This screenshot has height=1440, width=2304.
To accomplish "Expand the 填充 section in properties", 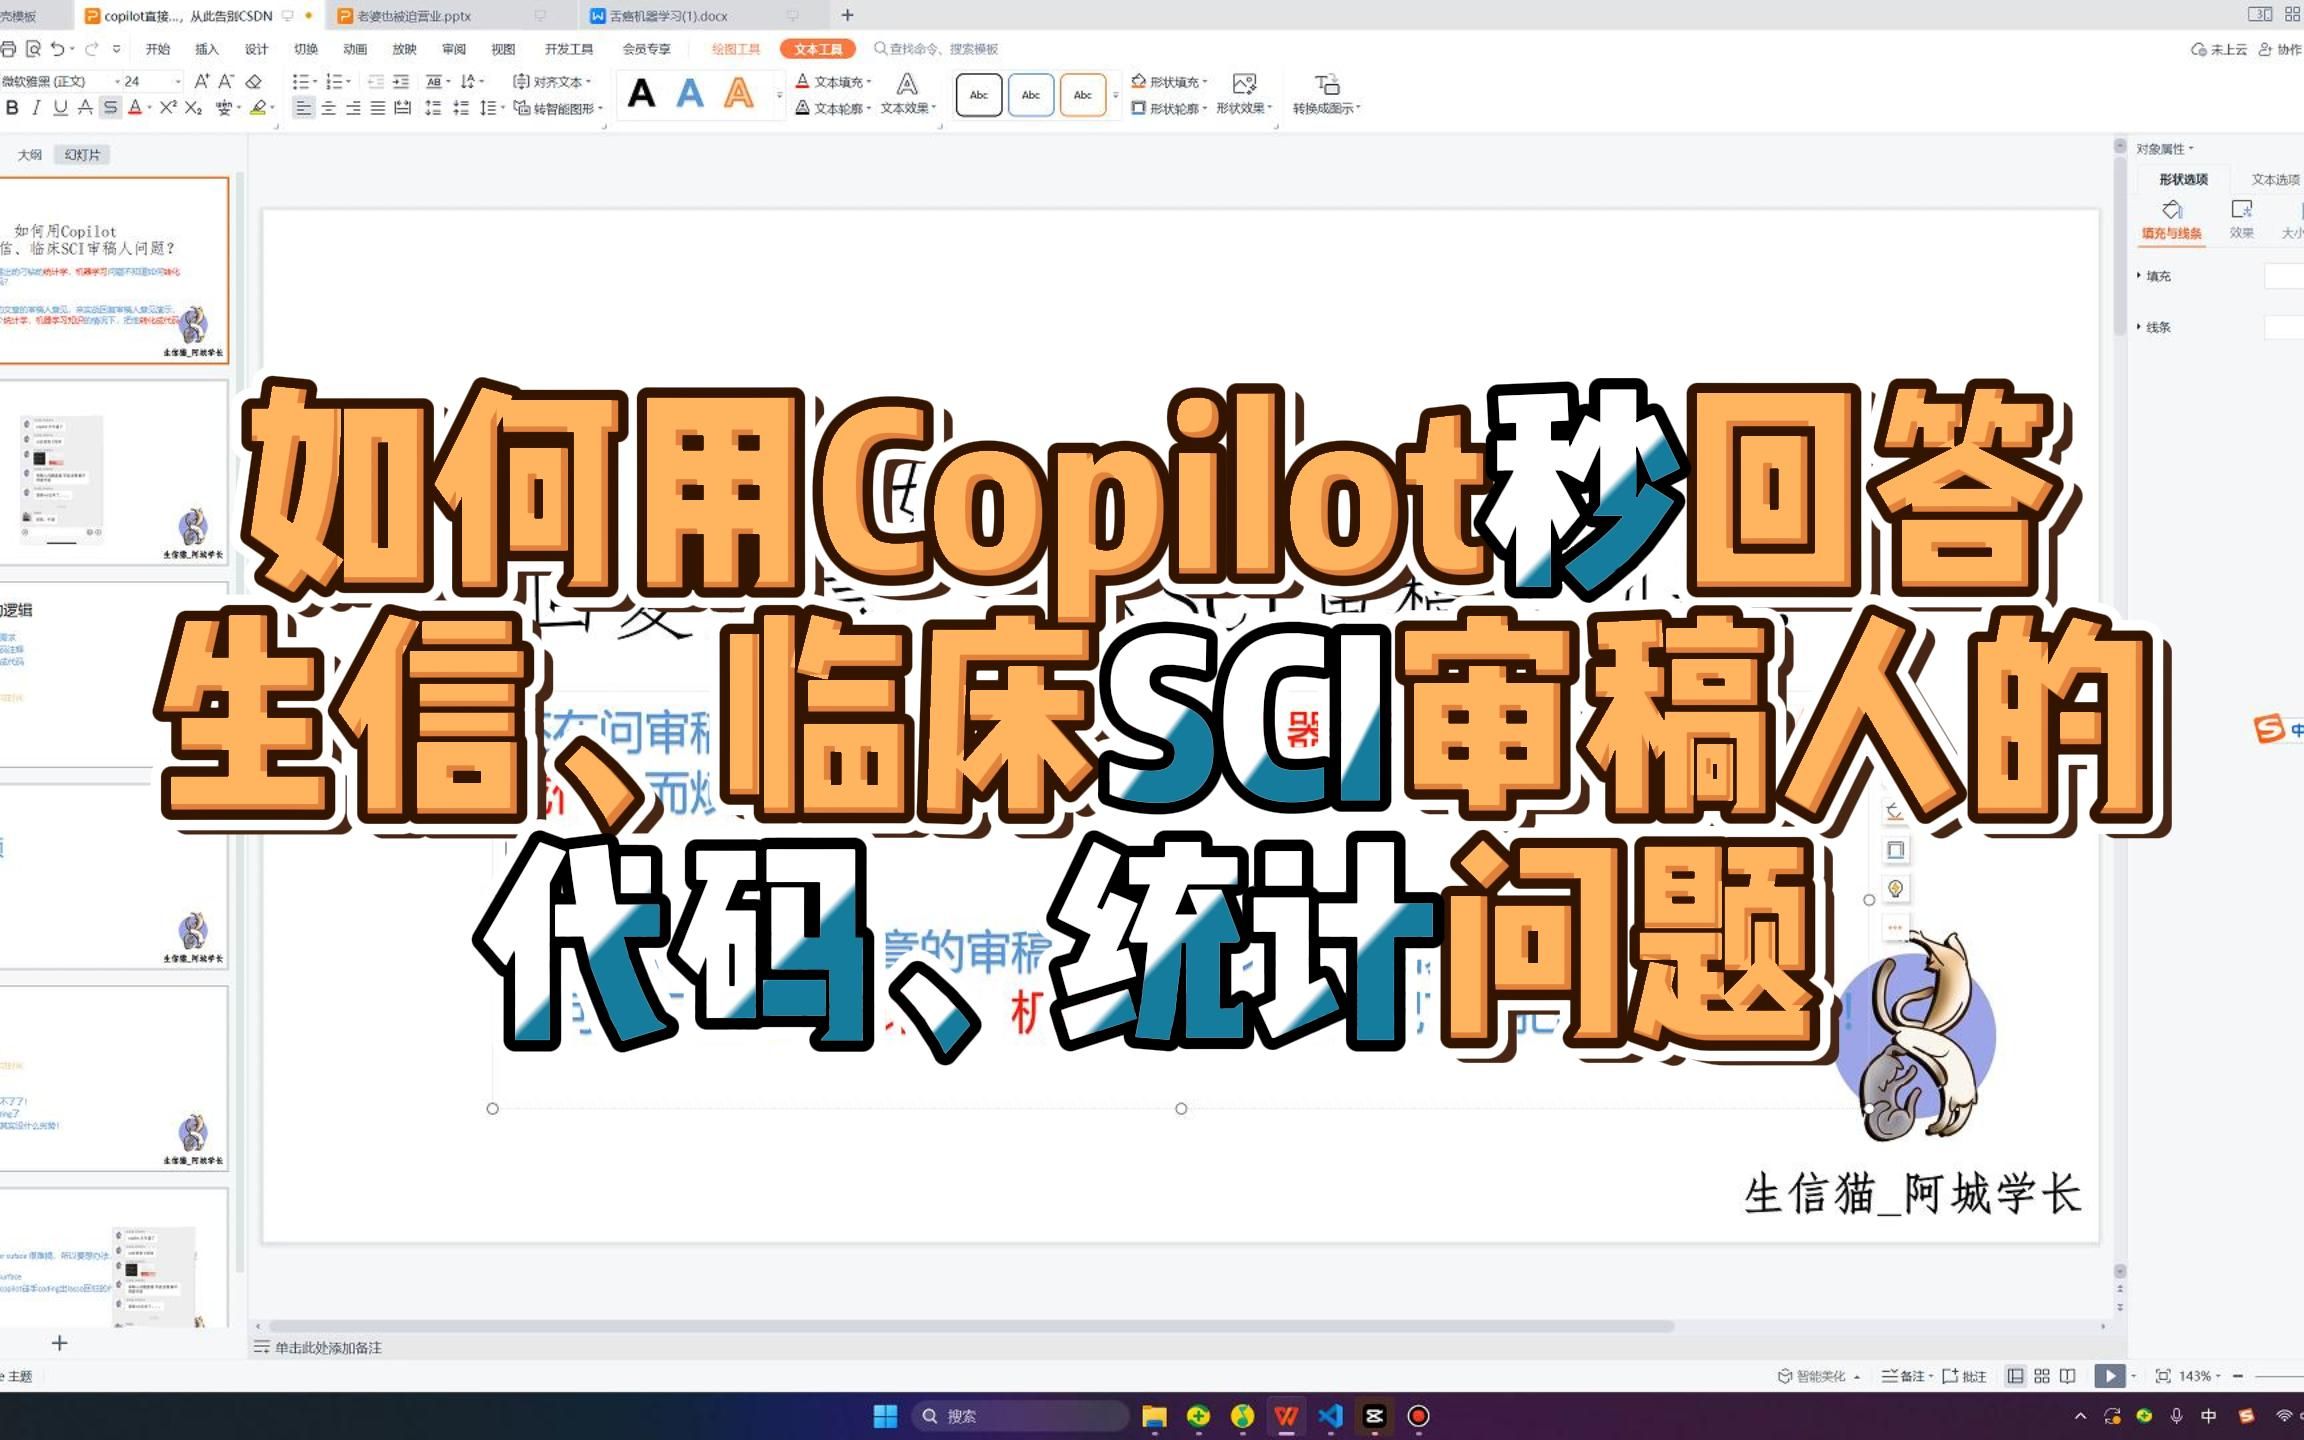I will (2153, 276).
